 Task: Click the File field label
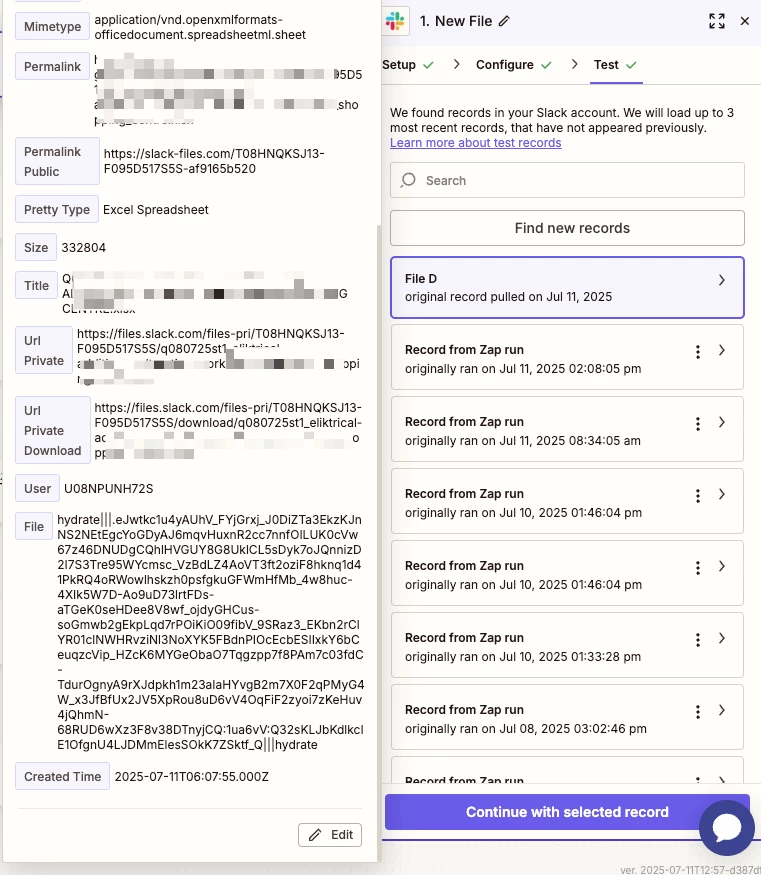(x=34, y=526)
